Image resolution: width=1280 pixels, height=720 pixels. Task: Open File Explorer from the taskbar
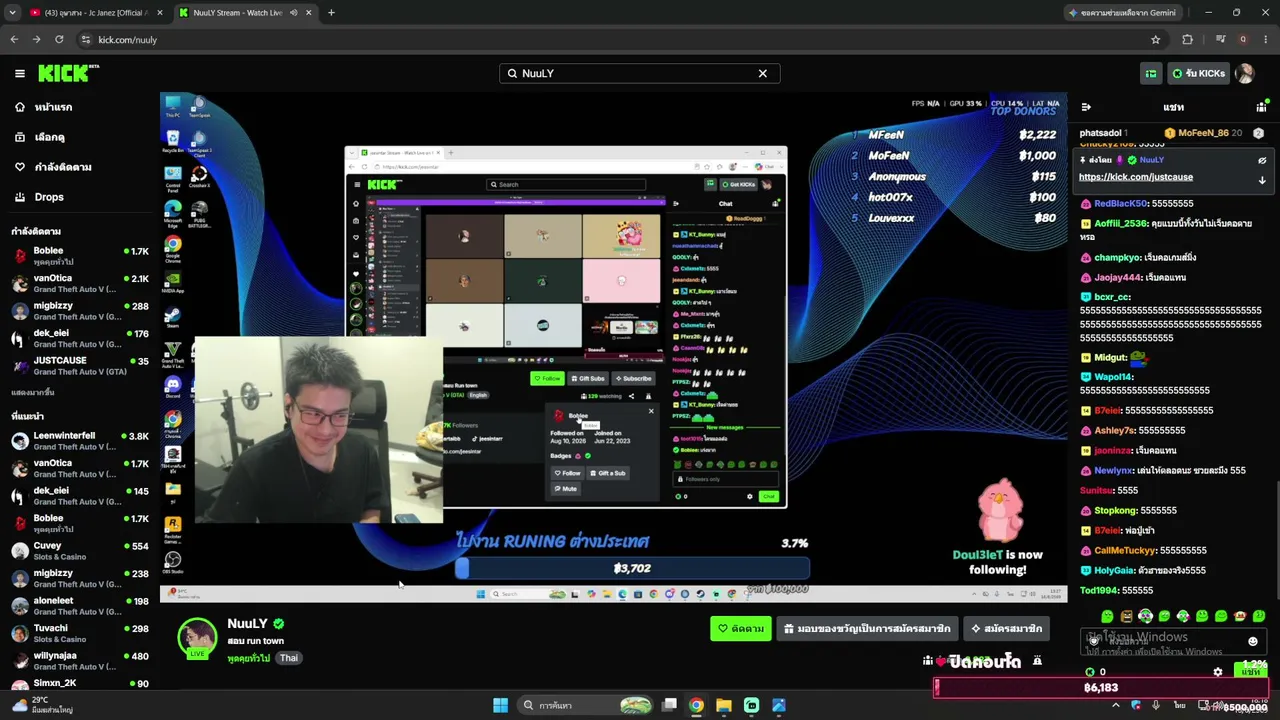[x=724, y=705]
